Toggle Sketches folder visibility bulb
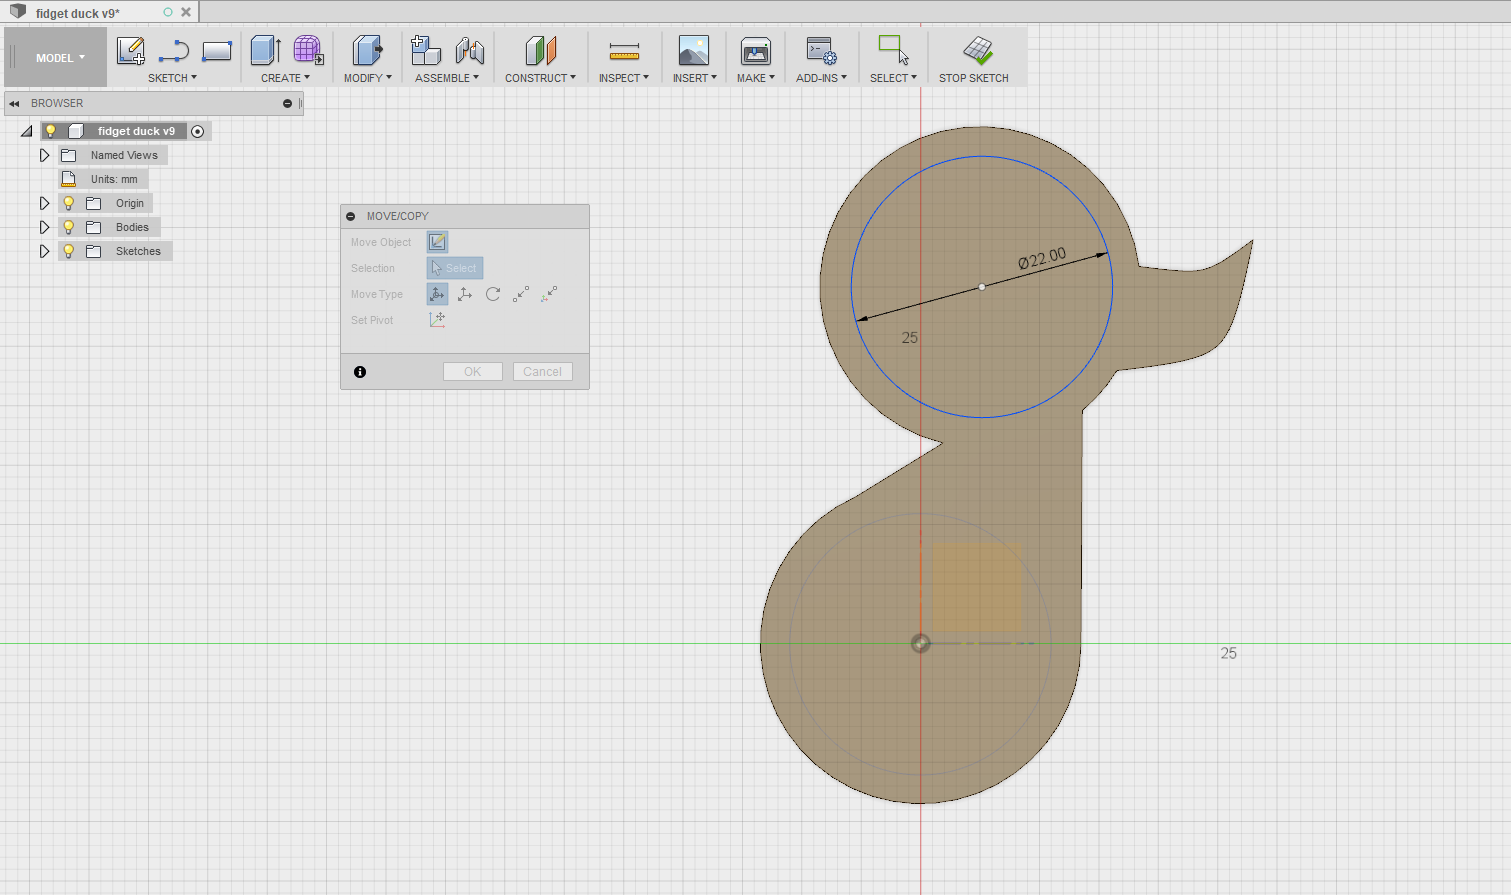The height and width of the screenshot is (895, 1511). [68, 251]
